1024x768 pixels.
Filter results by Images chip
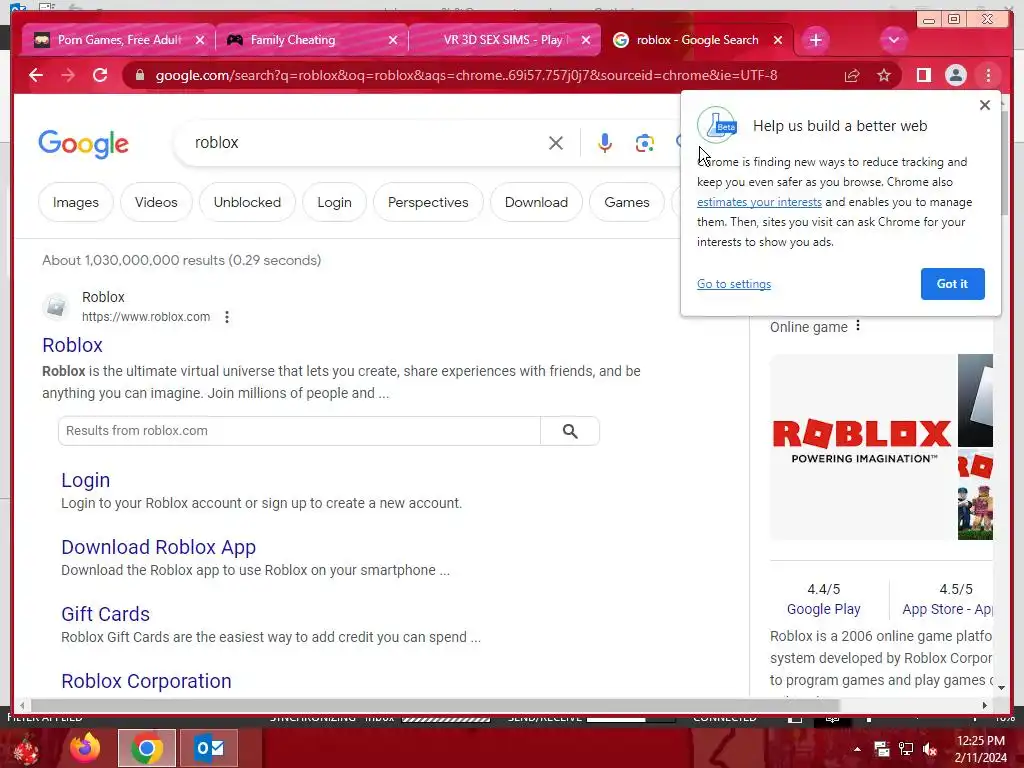tap(76, 202)
